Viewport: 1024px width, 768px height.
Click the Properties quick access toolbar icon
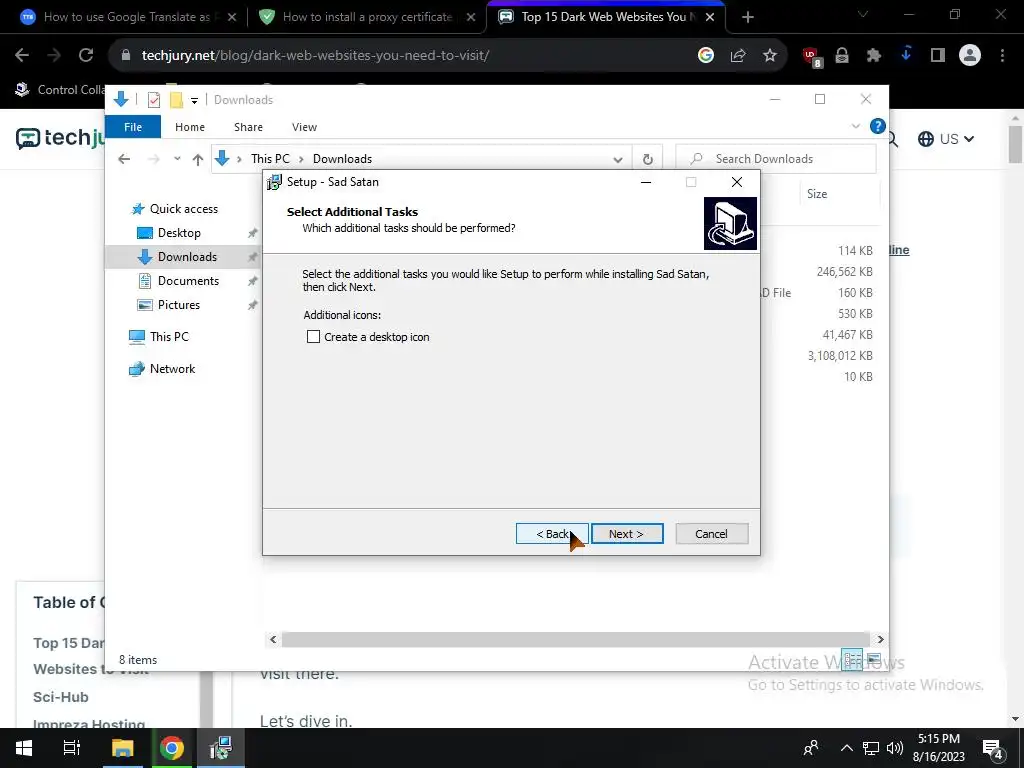[x=154, y=100]
